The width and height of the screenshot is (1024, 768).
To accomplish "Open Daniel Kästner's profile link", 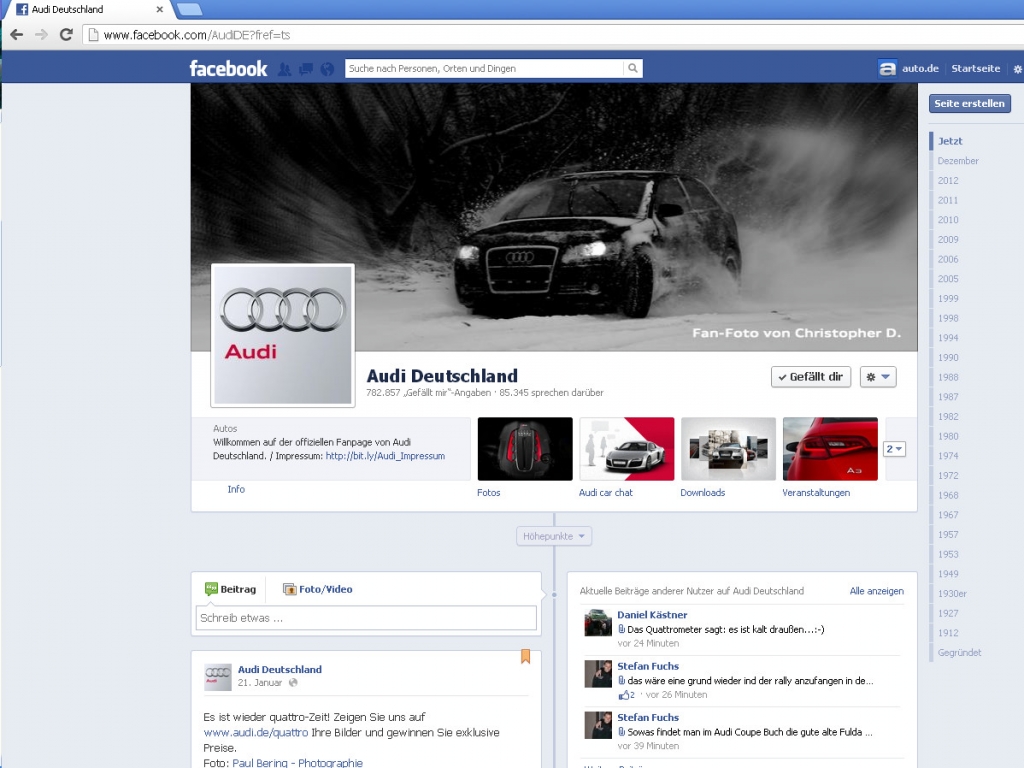I will (652, 615).
